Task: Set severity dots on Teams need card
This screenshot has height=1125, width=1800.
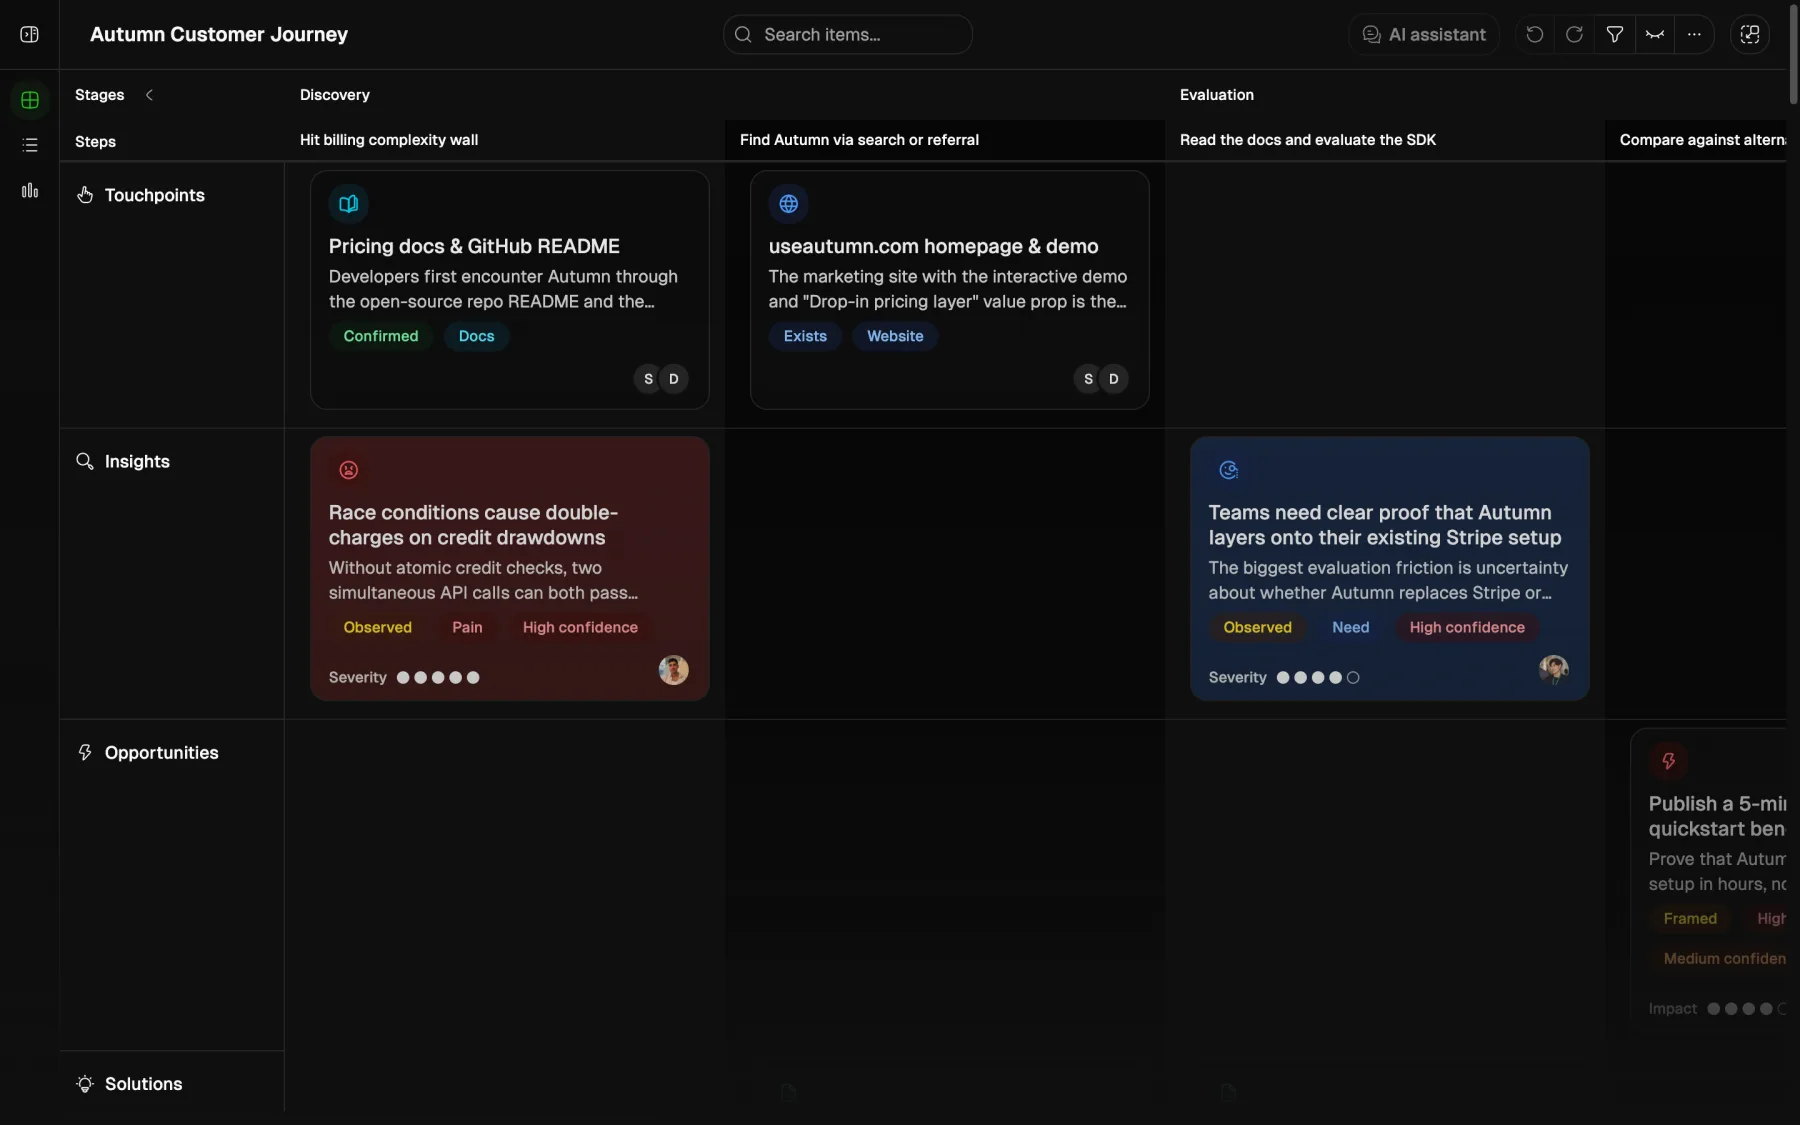Action: [x=1318, y=677]
